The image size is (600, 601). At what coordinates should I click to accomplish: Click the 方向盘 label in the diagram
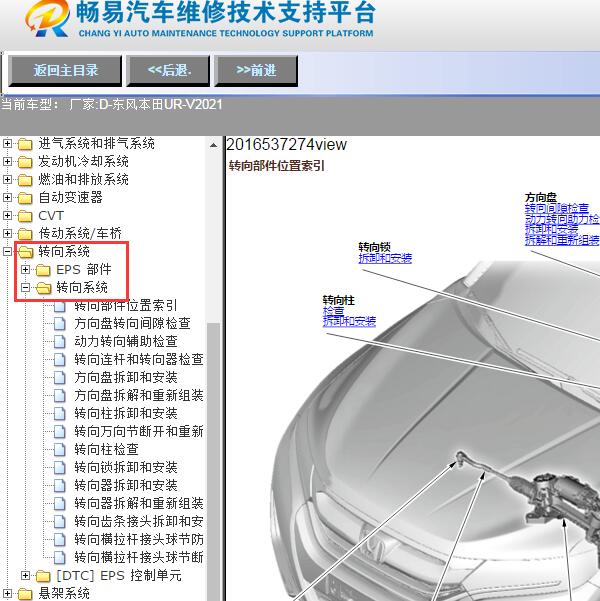(541, 198)
